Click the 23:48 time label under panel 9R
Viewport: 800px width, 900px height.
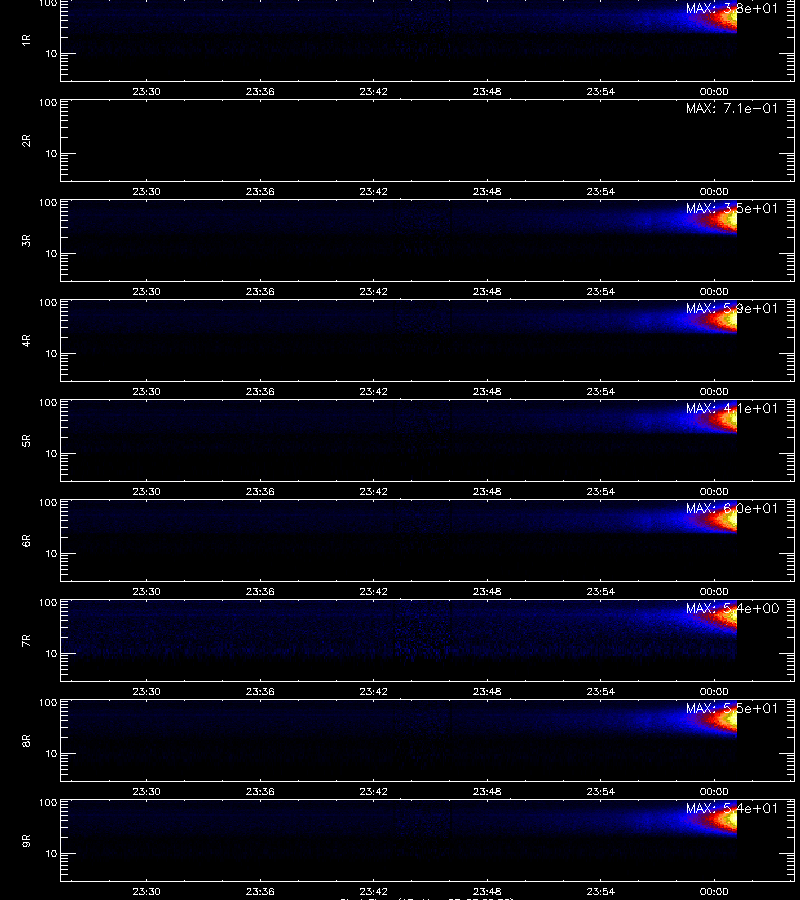coord(487,891)
